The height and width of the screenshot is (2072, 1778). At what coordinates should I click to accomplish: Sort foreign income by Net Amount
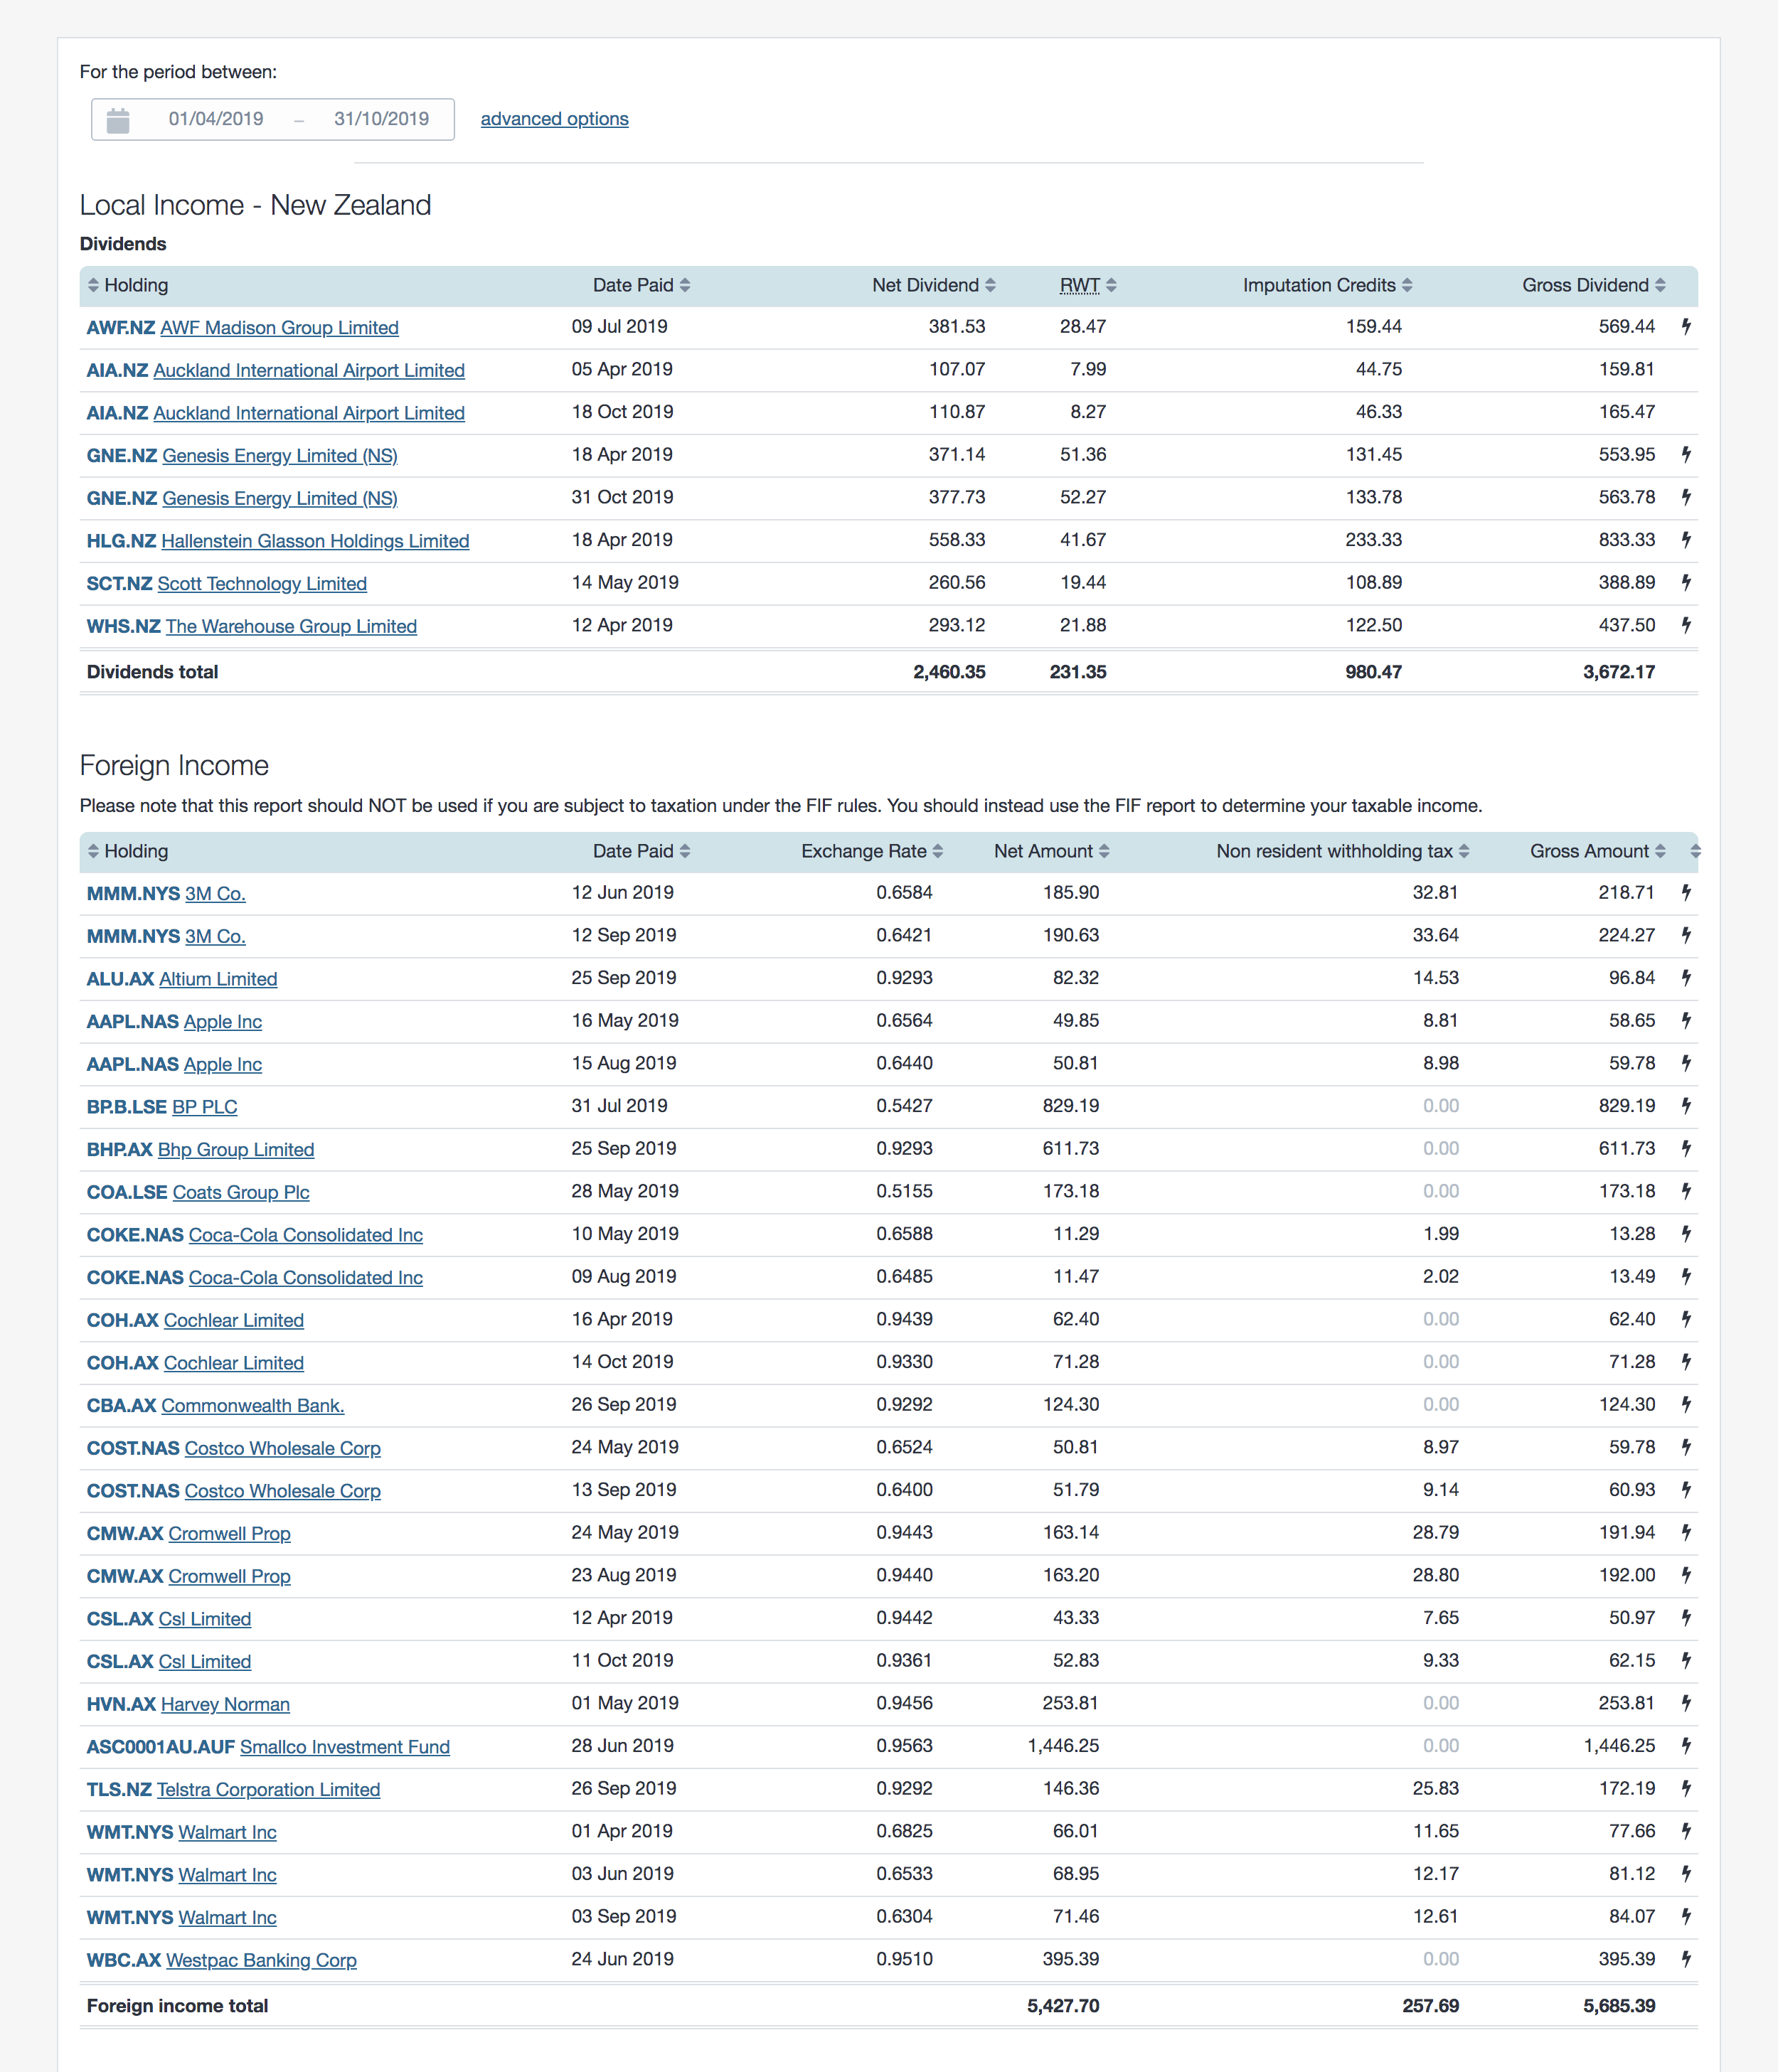point(1051,852)
